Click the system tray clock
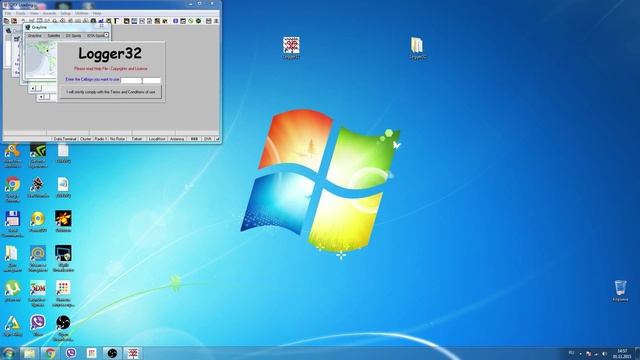 622,353
